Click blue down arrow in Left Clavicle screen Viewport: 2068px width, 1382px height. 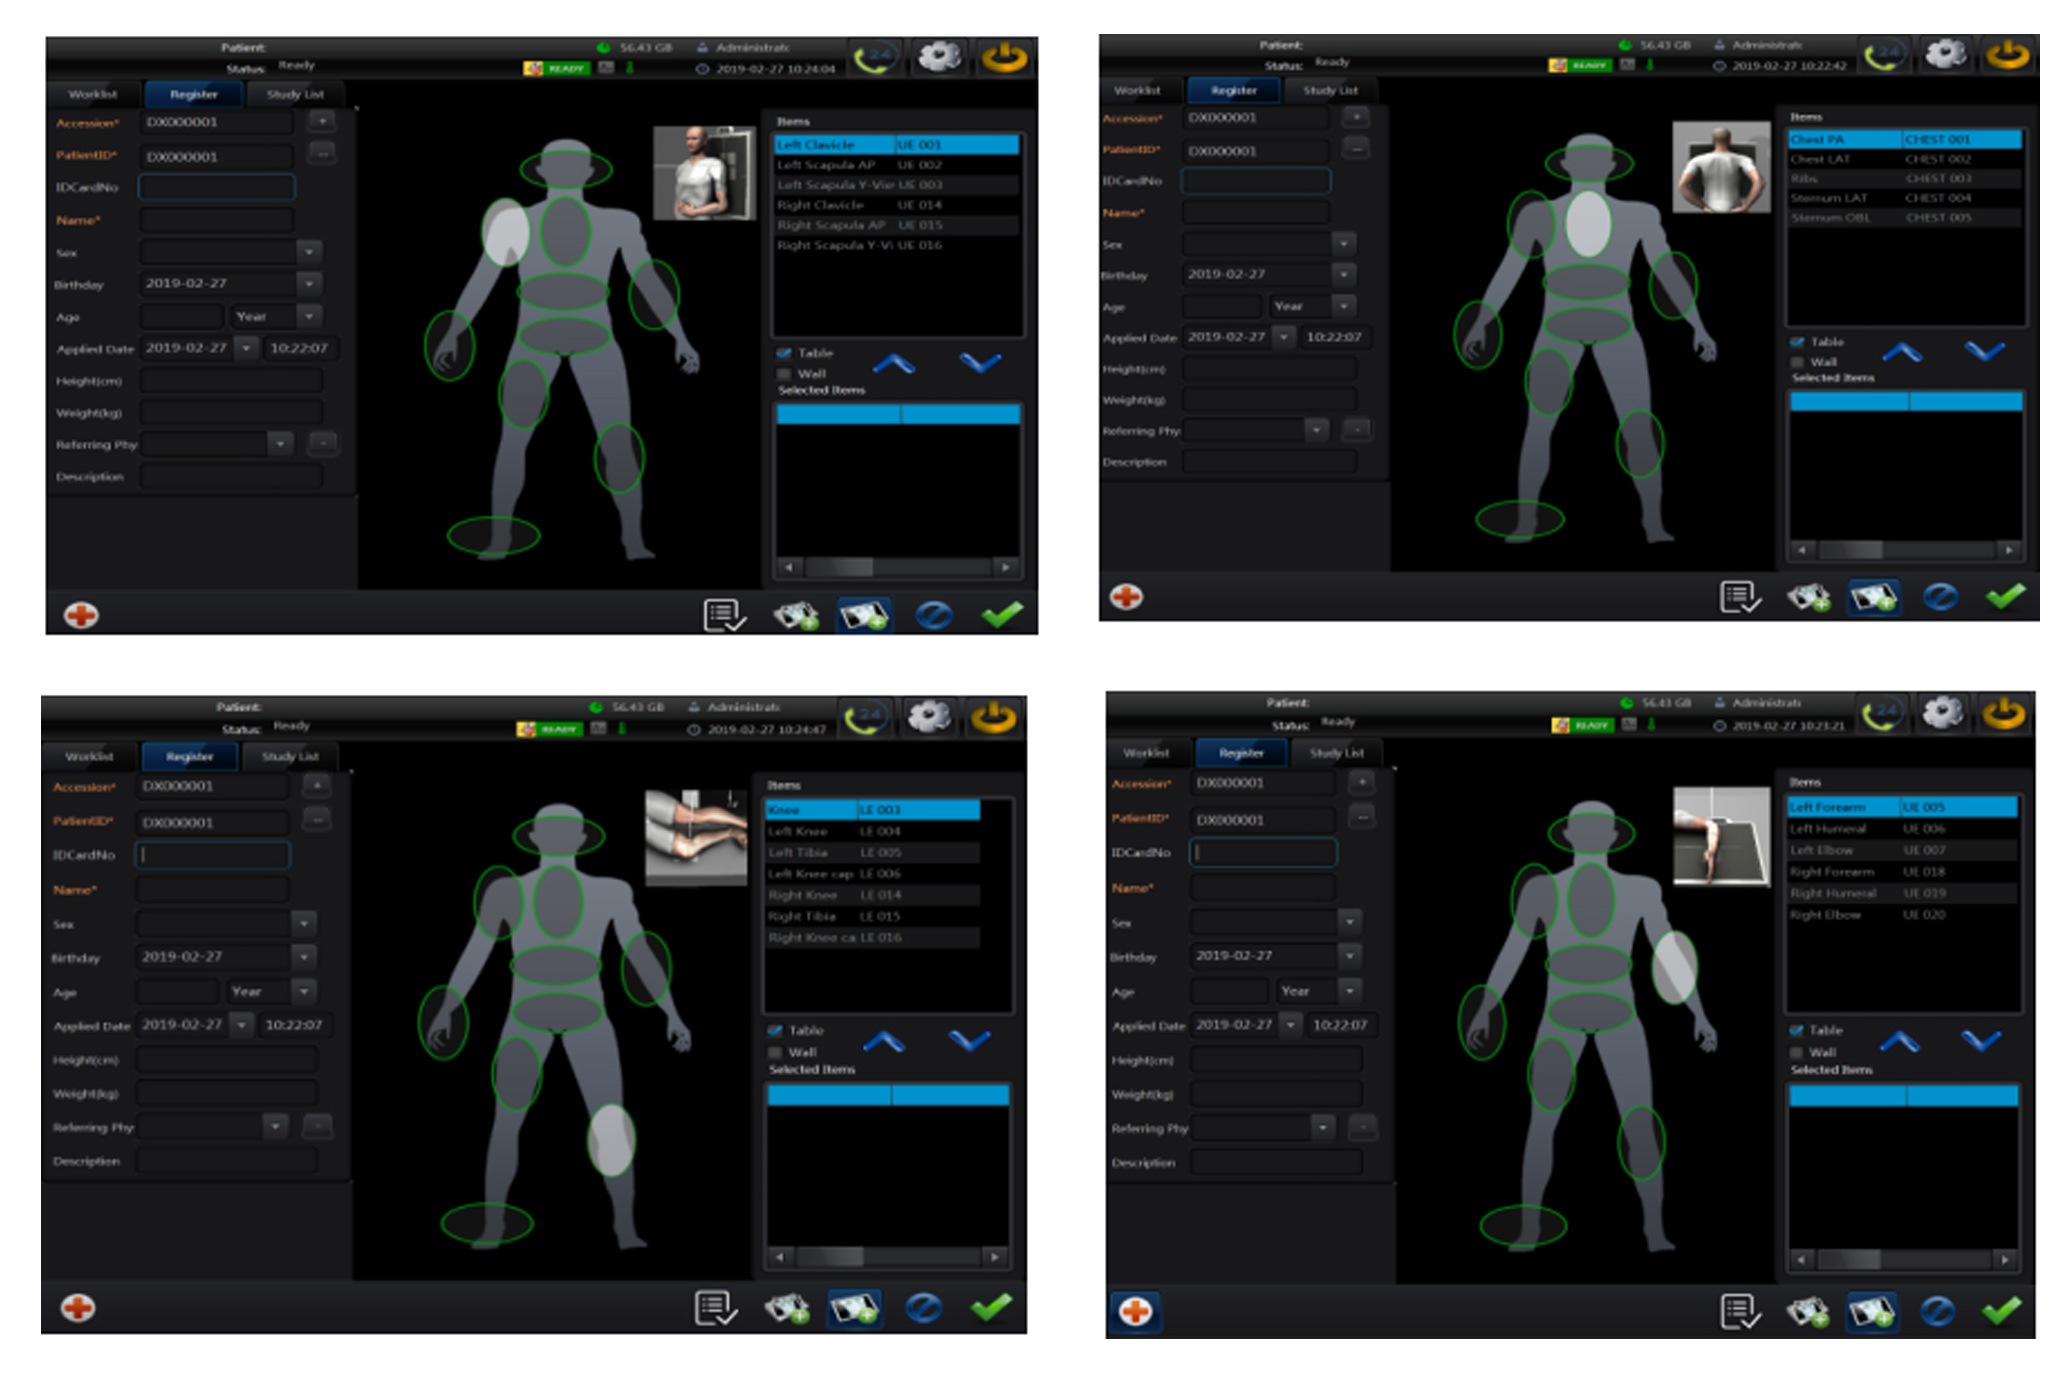click(980, 362)
